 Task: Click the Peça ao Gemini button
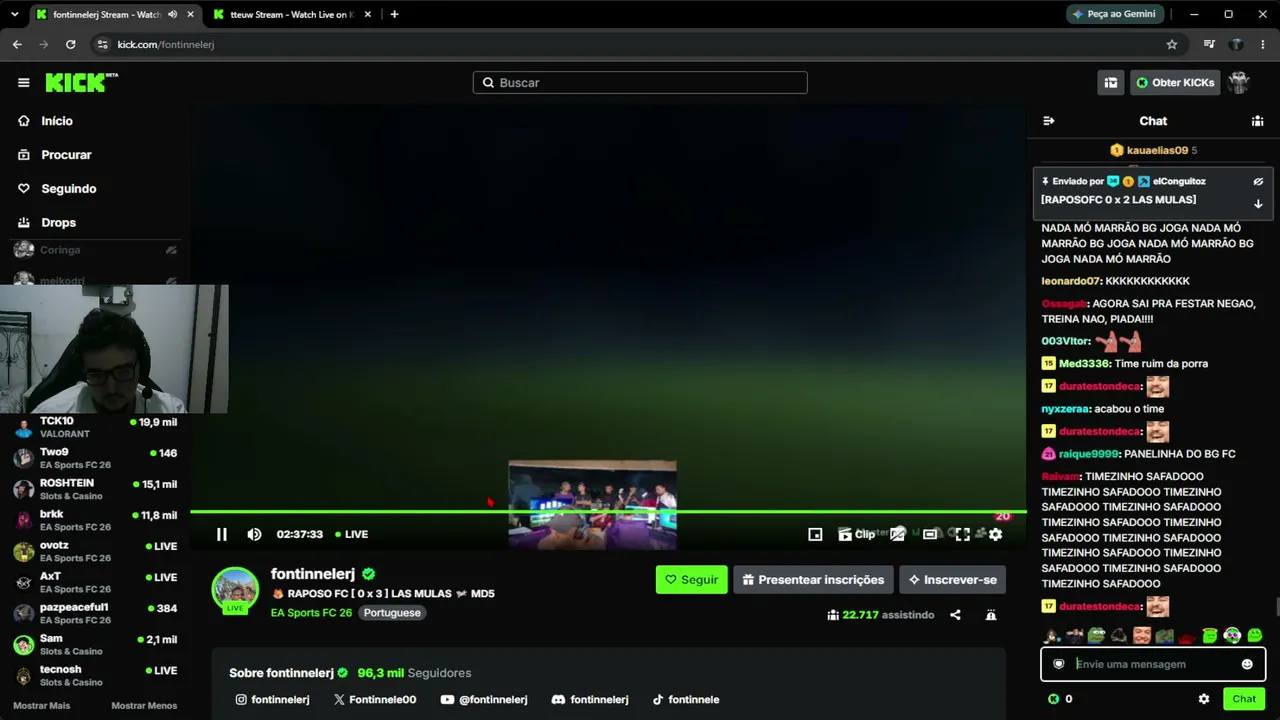(1114, 15)
